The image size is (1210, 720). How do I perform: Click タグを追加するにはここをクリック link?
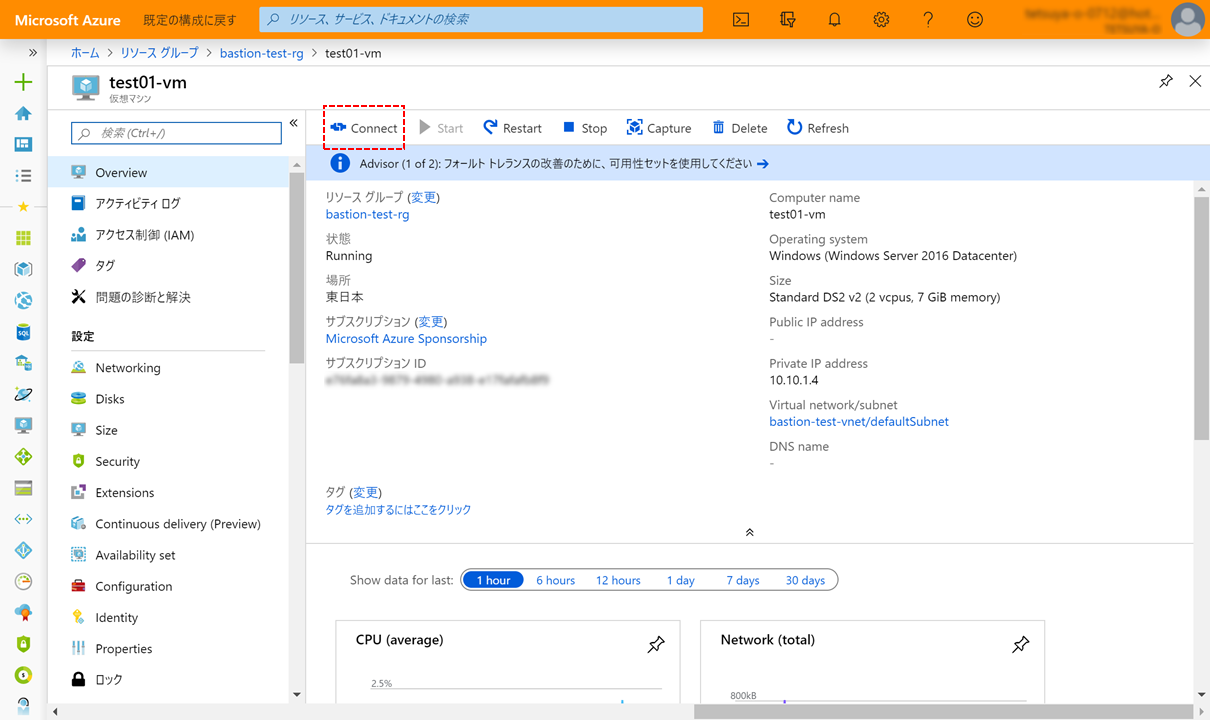click(398, 510)
